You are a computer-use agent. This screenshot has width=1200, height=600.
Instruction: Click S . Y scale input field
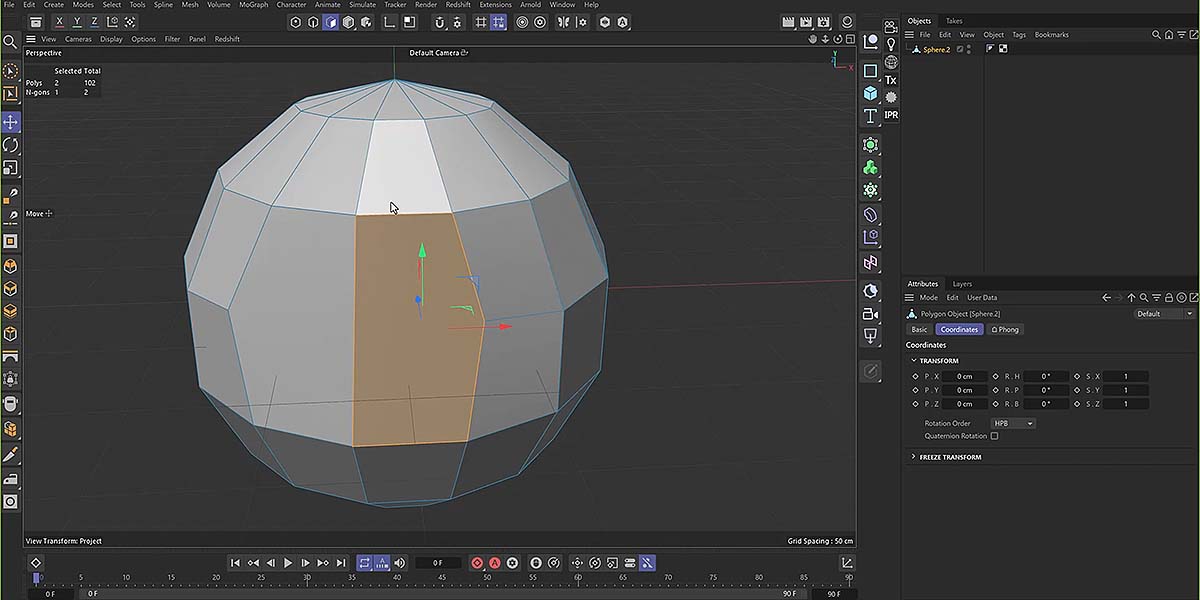click(1126, 390)
